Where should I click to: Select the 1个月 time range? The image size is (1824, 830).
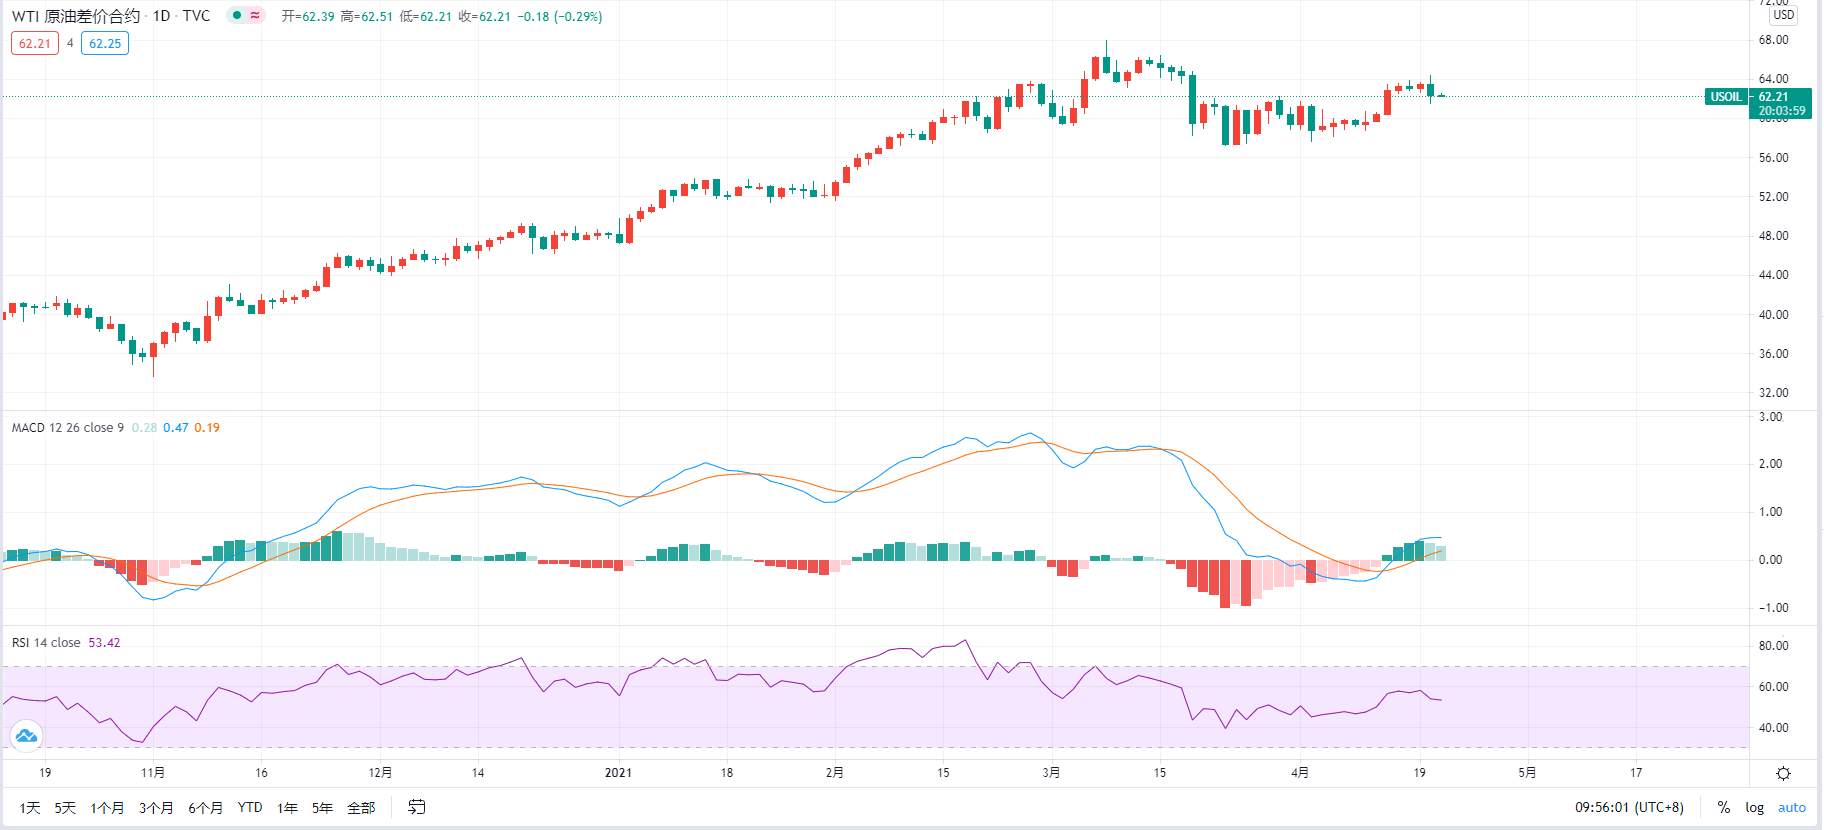pyautogui.click(x=107, y=807)
